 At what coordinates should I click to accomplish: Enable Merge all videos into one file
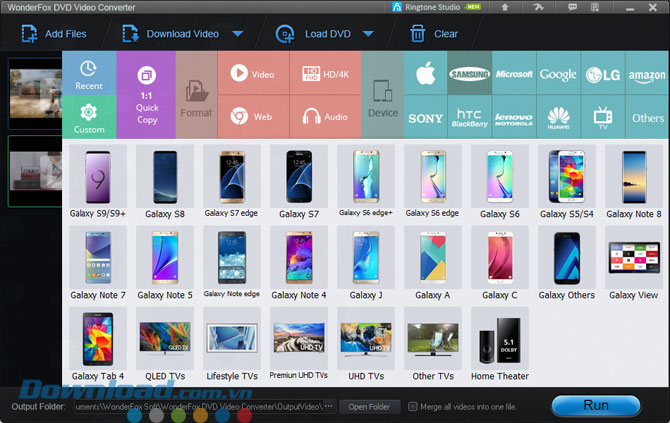(x=412, y=406)
